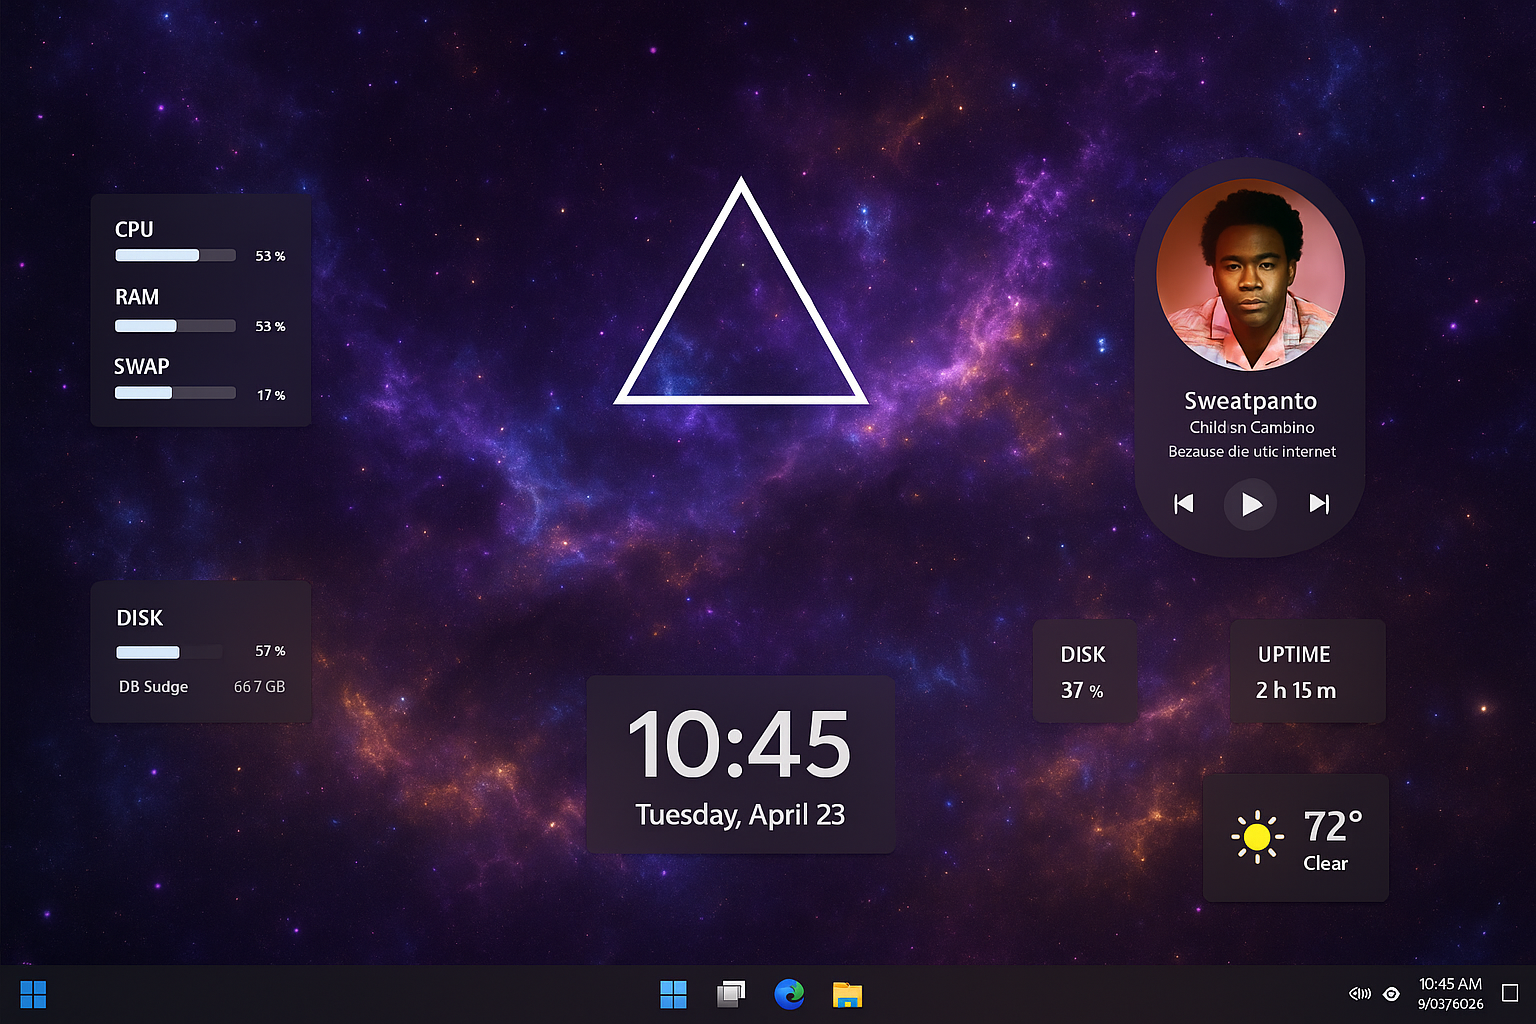Viewport: 1536px width, 1024px height.
Task: Click the sun icon on the weather widget
Action: (1257, 838)
